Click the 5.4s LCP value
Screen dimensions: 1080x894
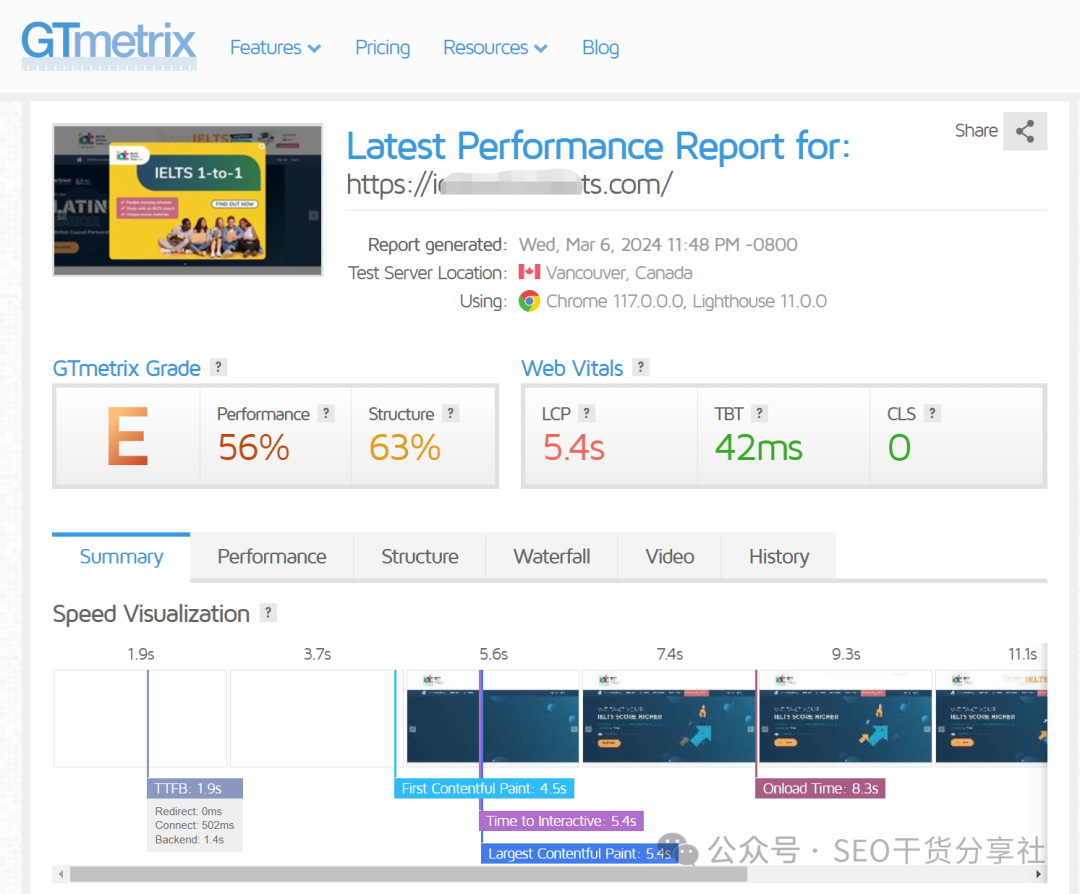click(573, 448)
